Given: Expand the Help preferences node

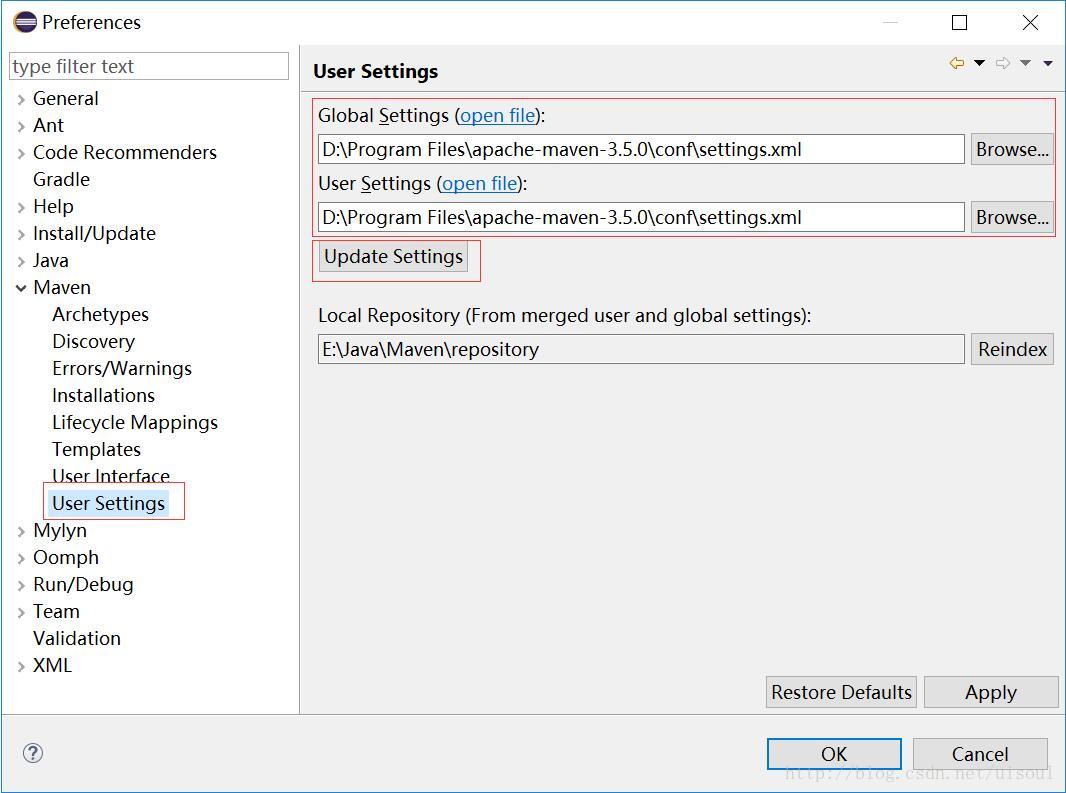Looking at the screenshot, I should [x=21, y=207].
